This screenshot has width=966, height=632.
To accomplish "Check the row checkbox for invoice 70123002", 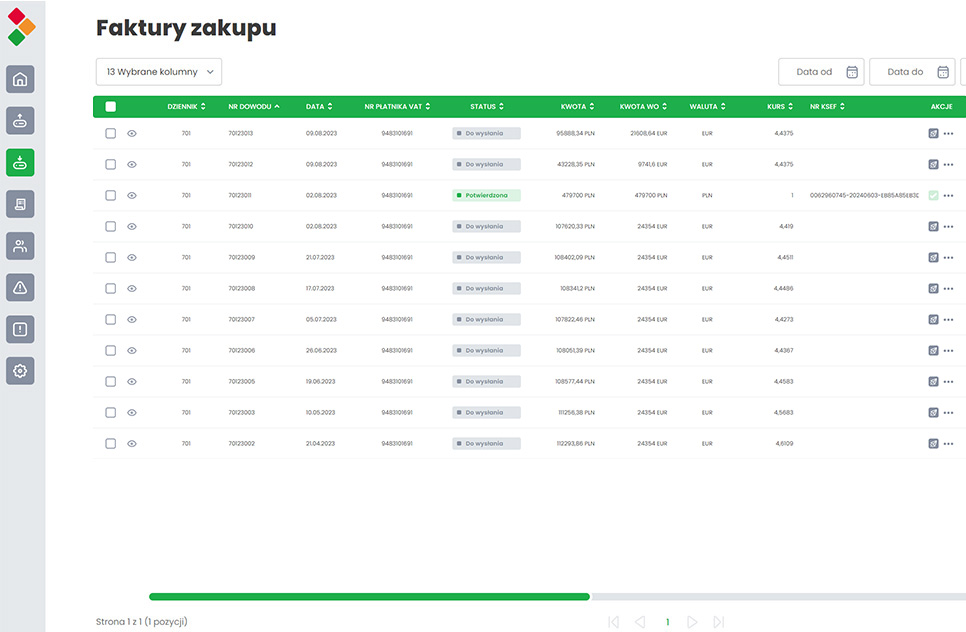I will tap(111, 443).
